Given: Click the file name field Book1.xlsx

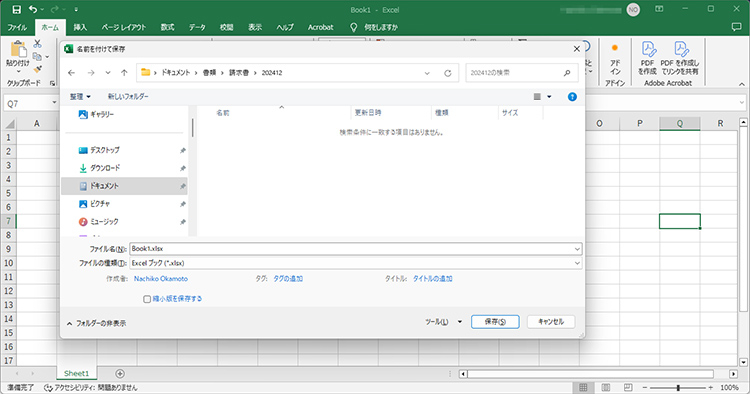Looking at the screenshot, I should (356, 249).
